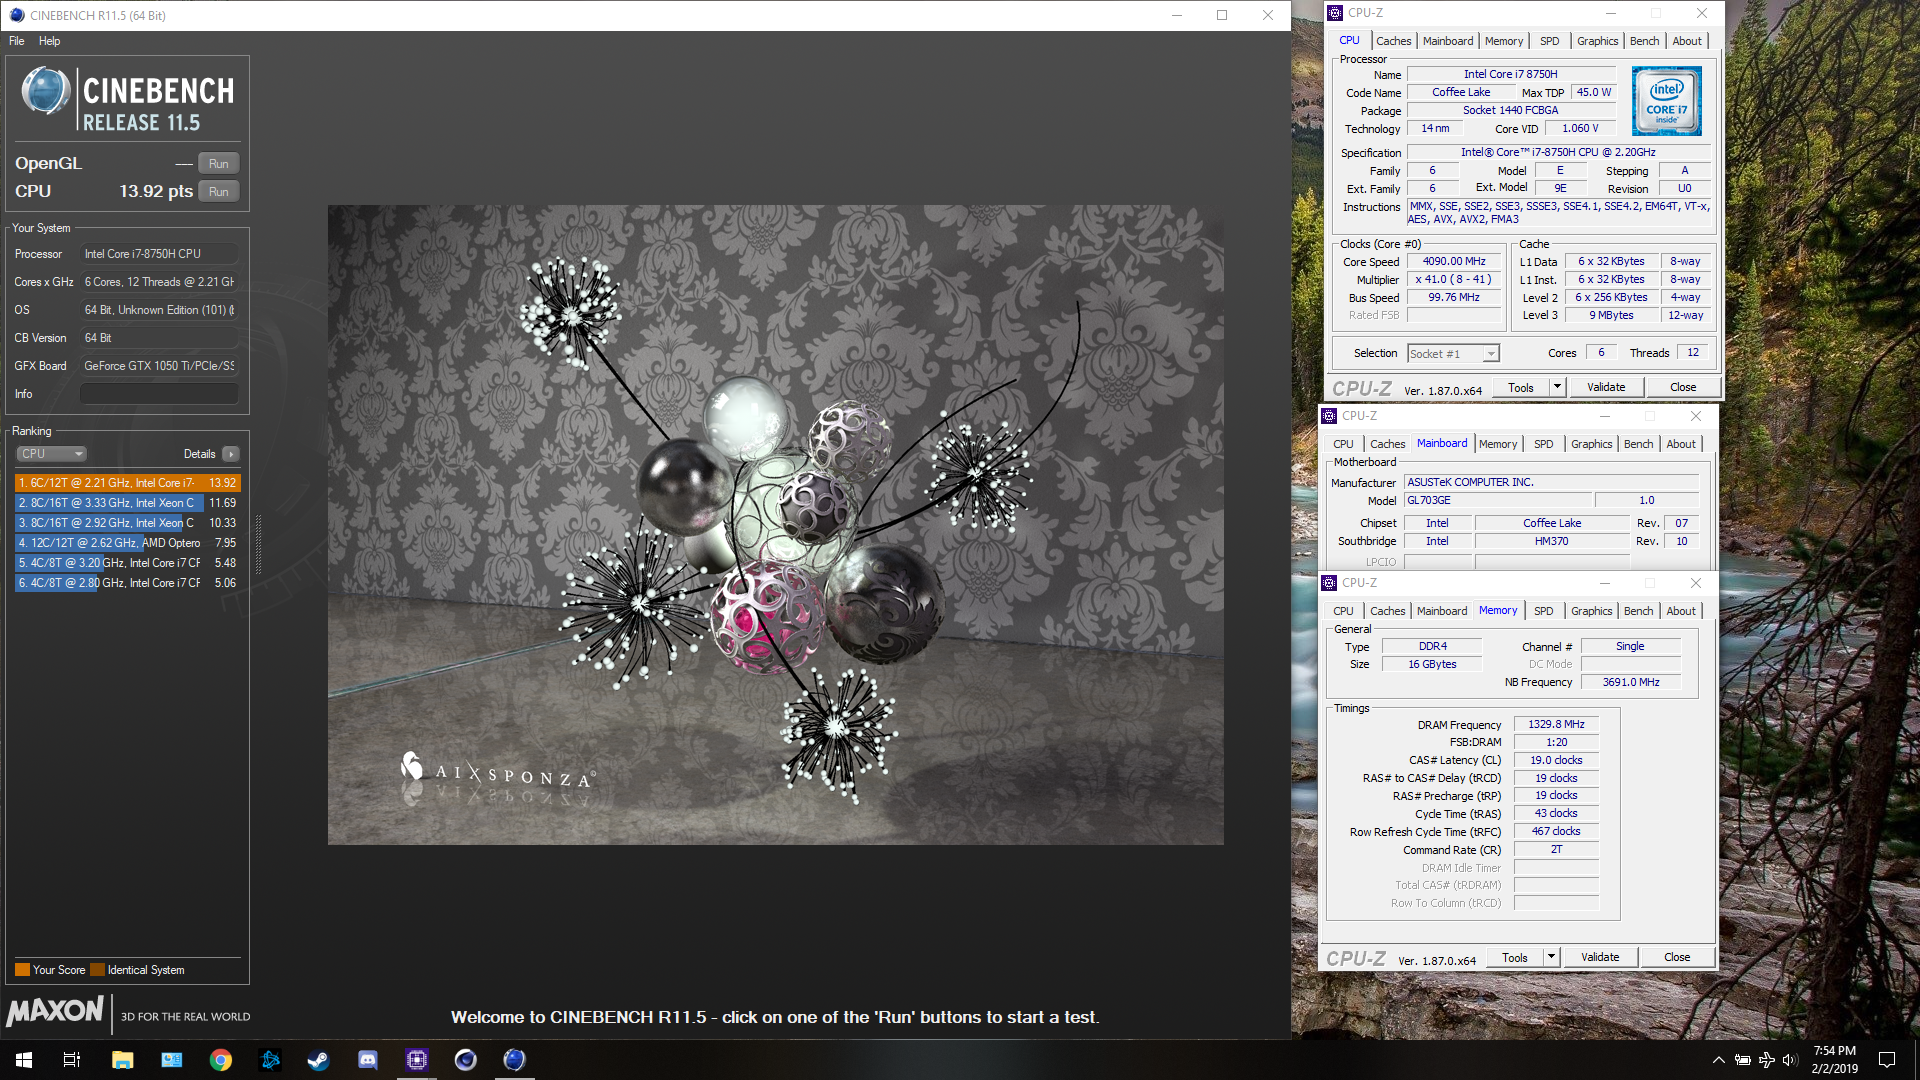This screenshot has width=1920, height=1080.
Task: Open Task View from the taskbar
Action: pos(72,1060)
